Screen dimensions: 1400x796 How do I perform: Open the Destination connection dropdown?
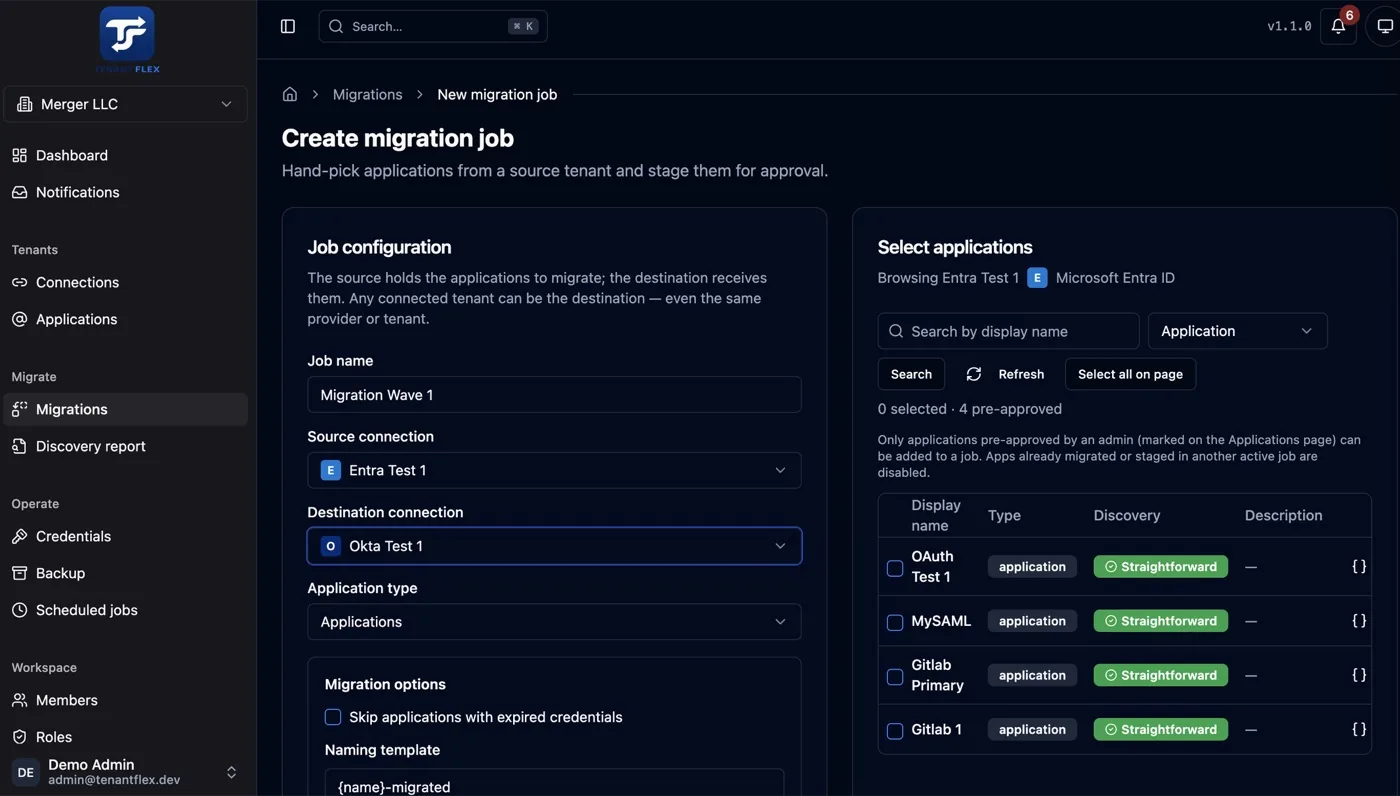[x=554, y=546]
